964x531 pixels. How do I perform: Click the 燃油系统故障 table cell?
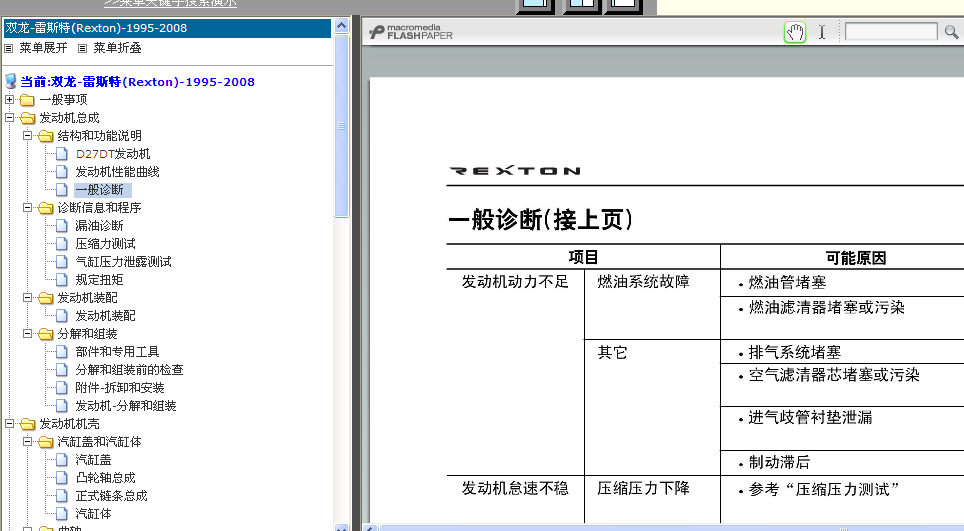pyautogui.click(x=644, y=282)
